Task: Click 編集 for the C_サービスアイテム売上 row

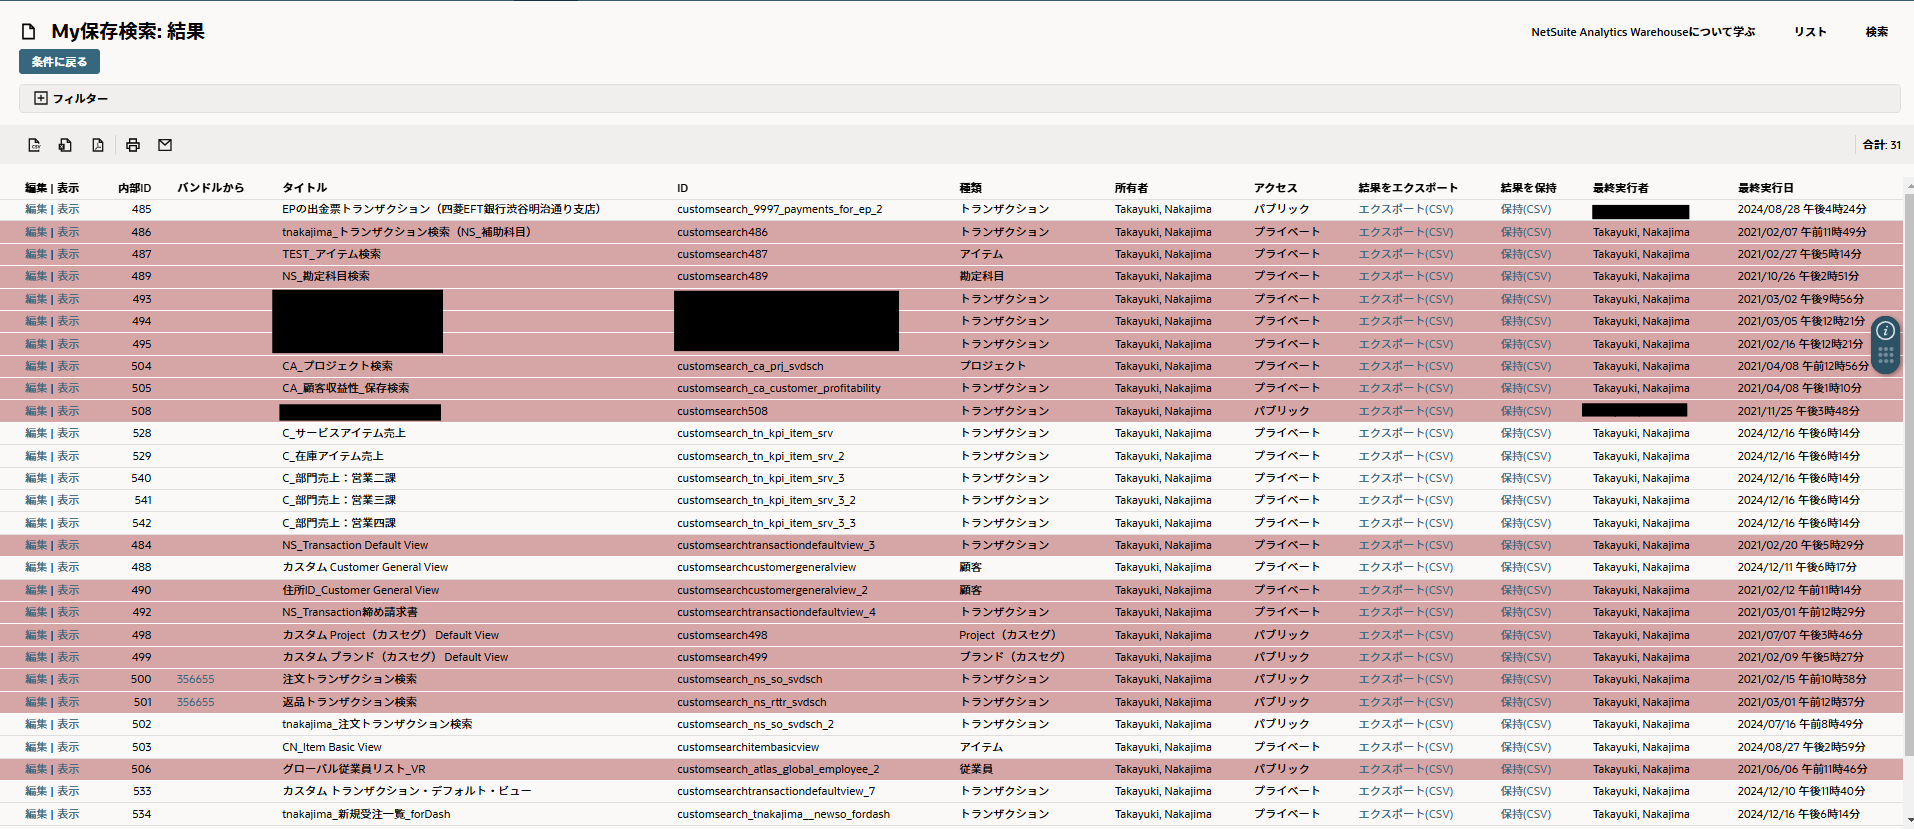Action: click(36, 433)
